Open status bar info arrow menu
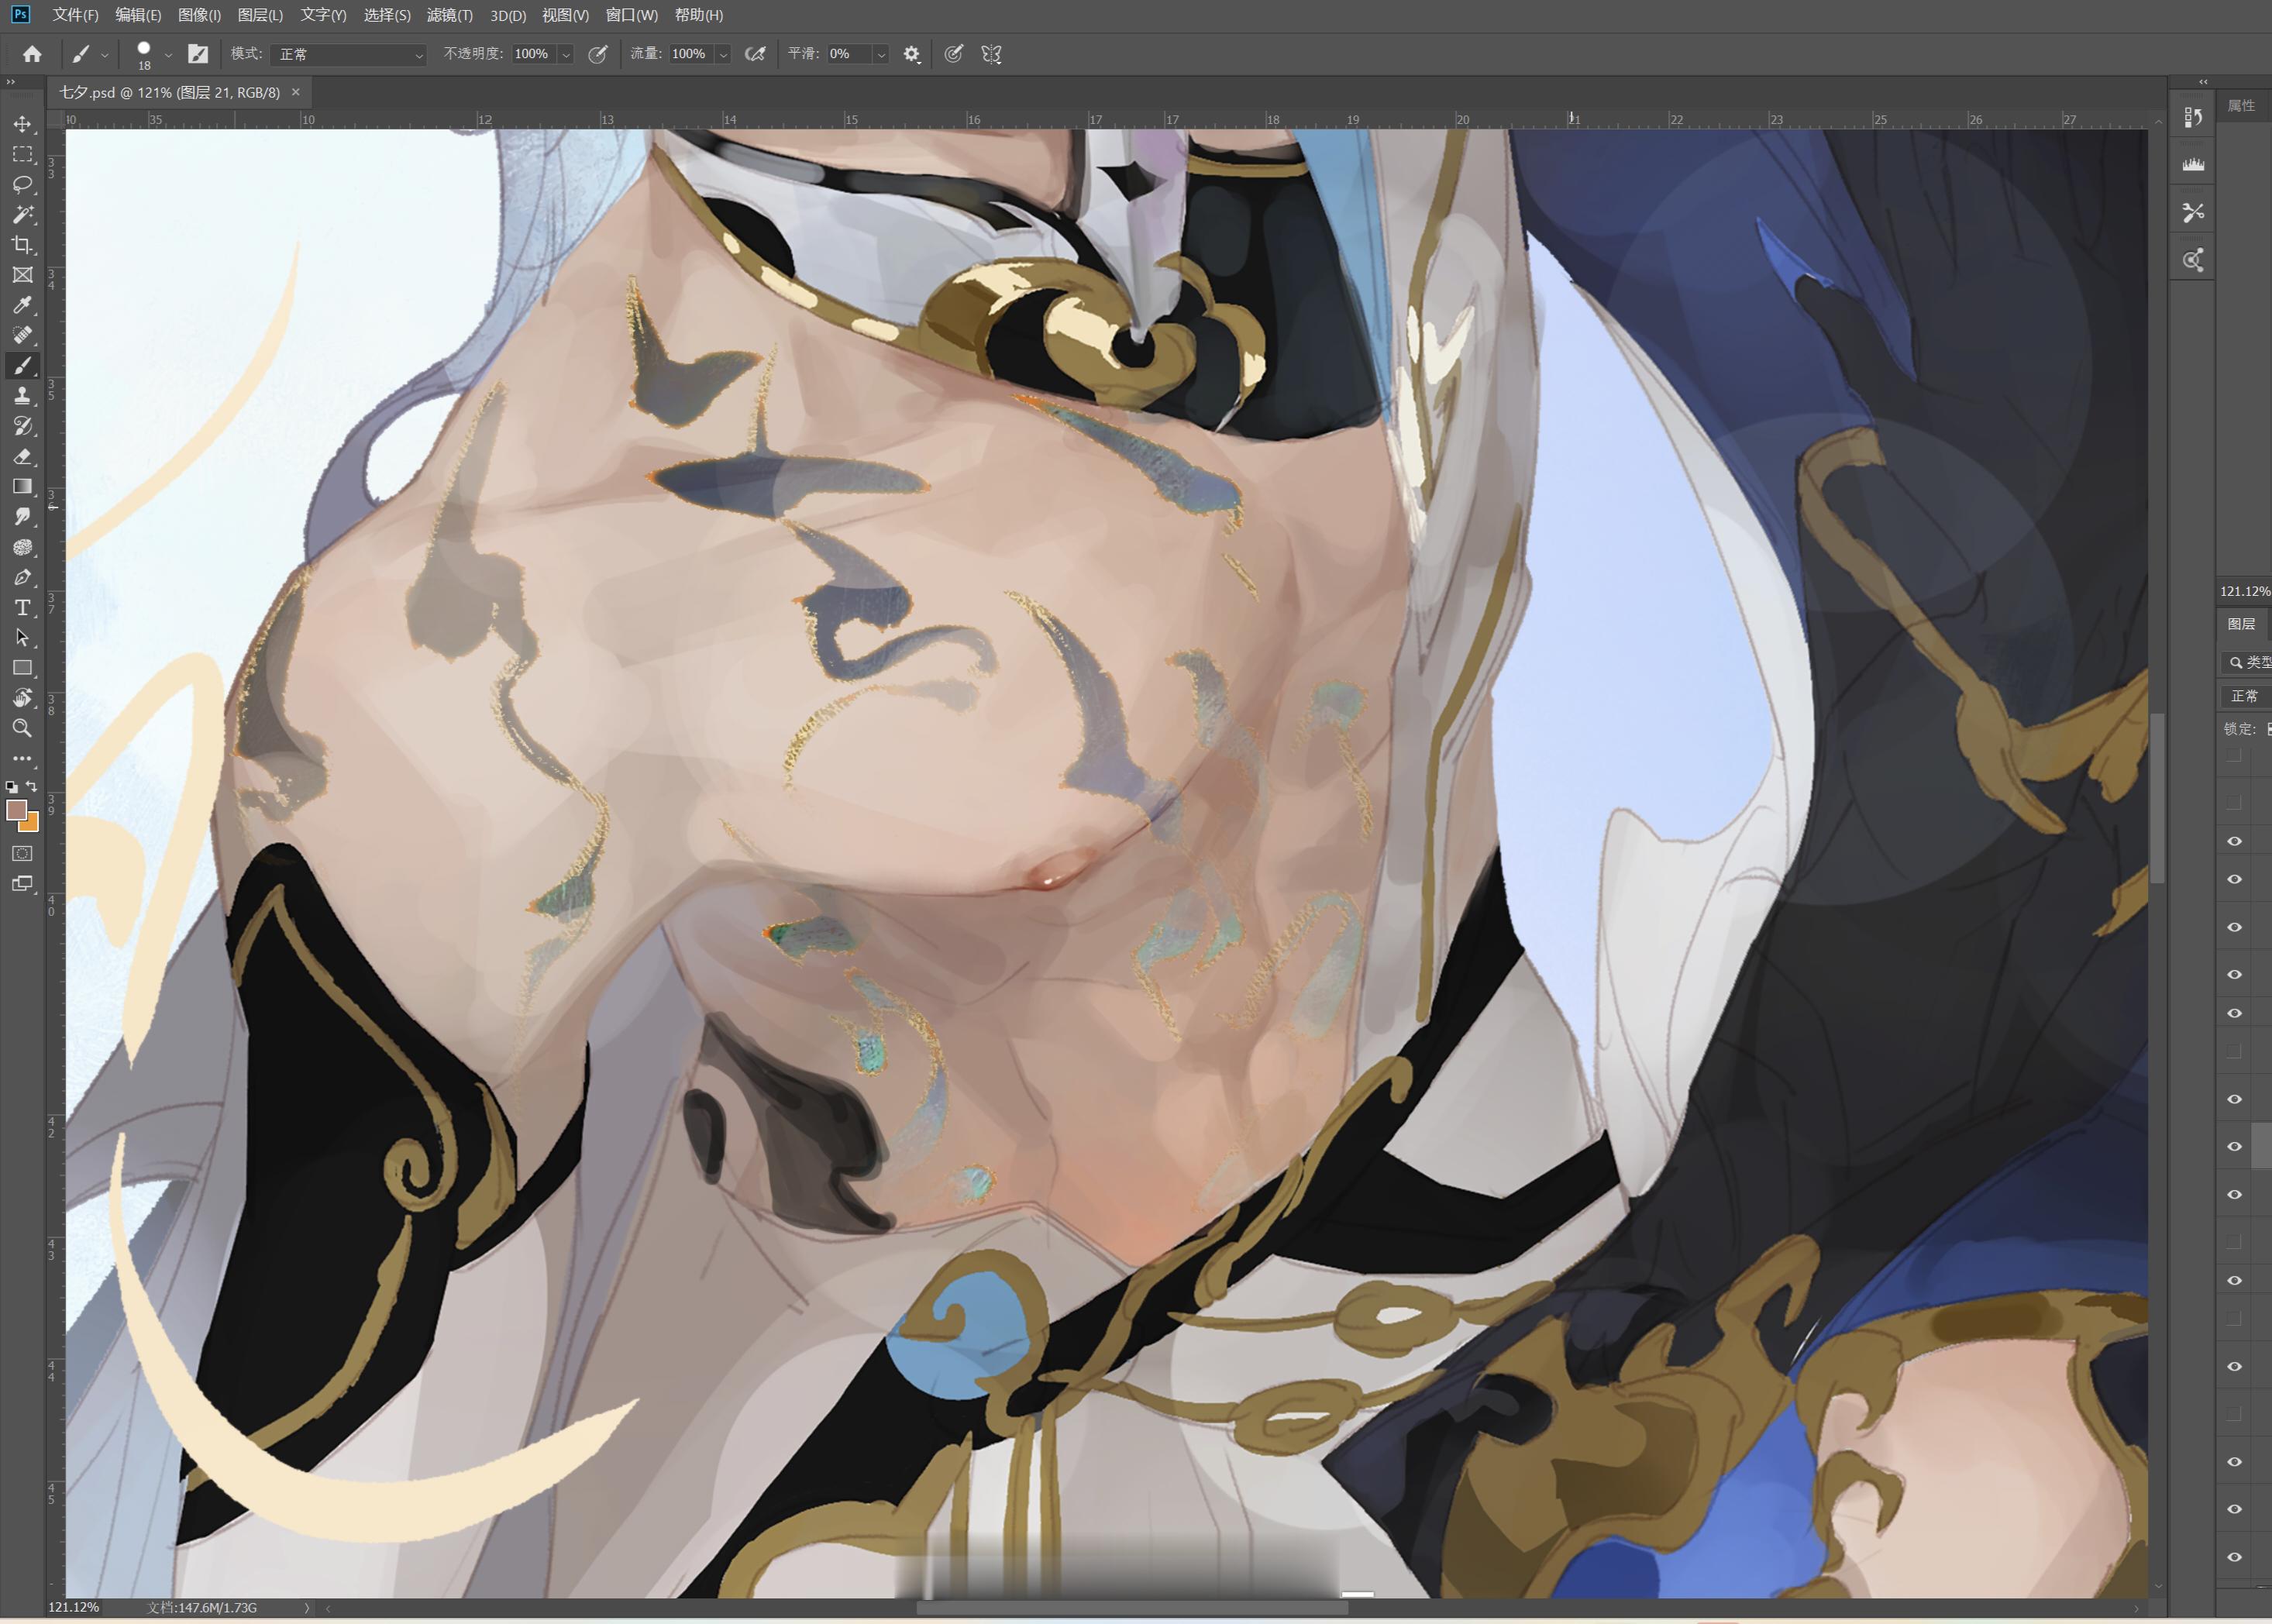Viewport: 2272px width, 1624px height. [307, 1608]
